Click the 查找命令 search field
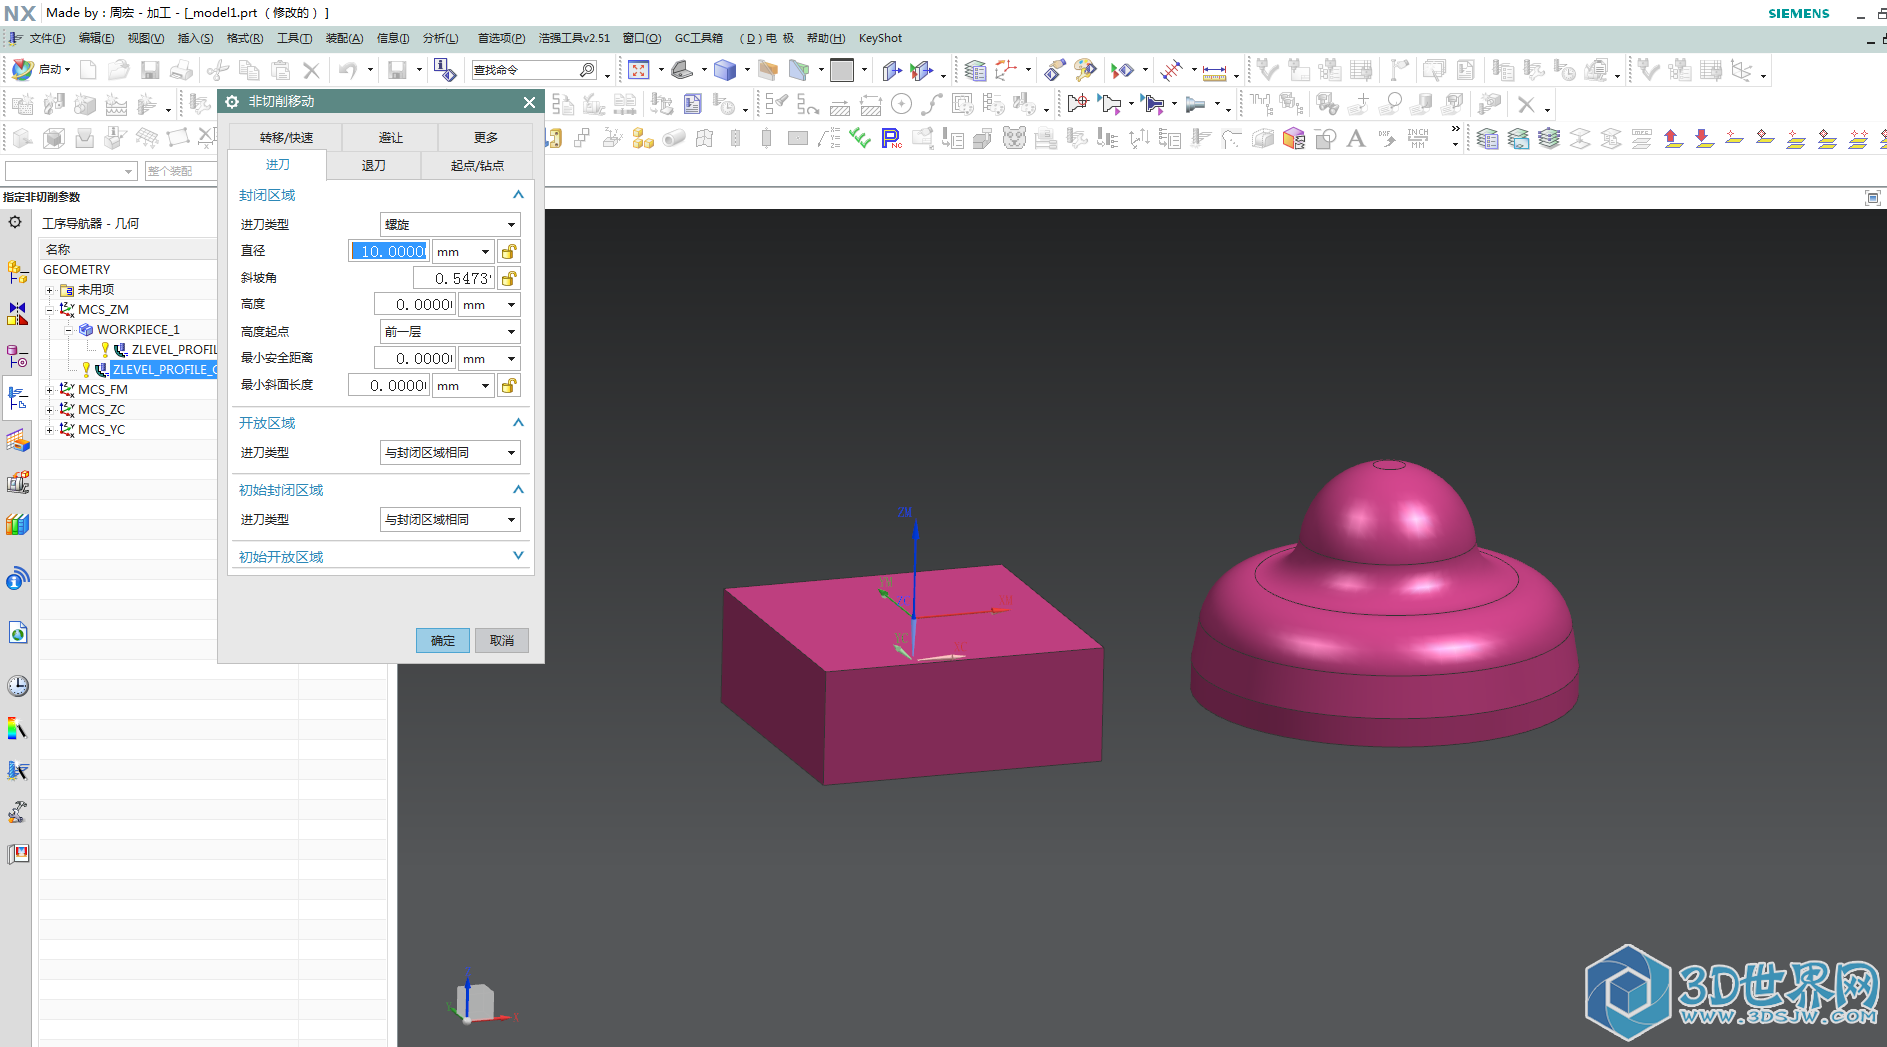Viewport: 1887px width, 1047px height. pyautogui.click(x=534, y=70)
